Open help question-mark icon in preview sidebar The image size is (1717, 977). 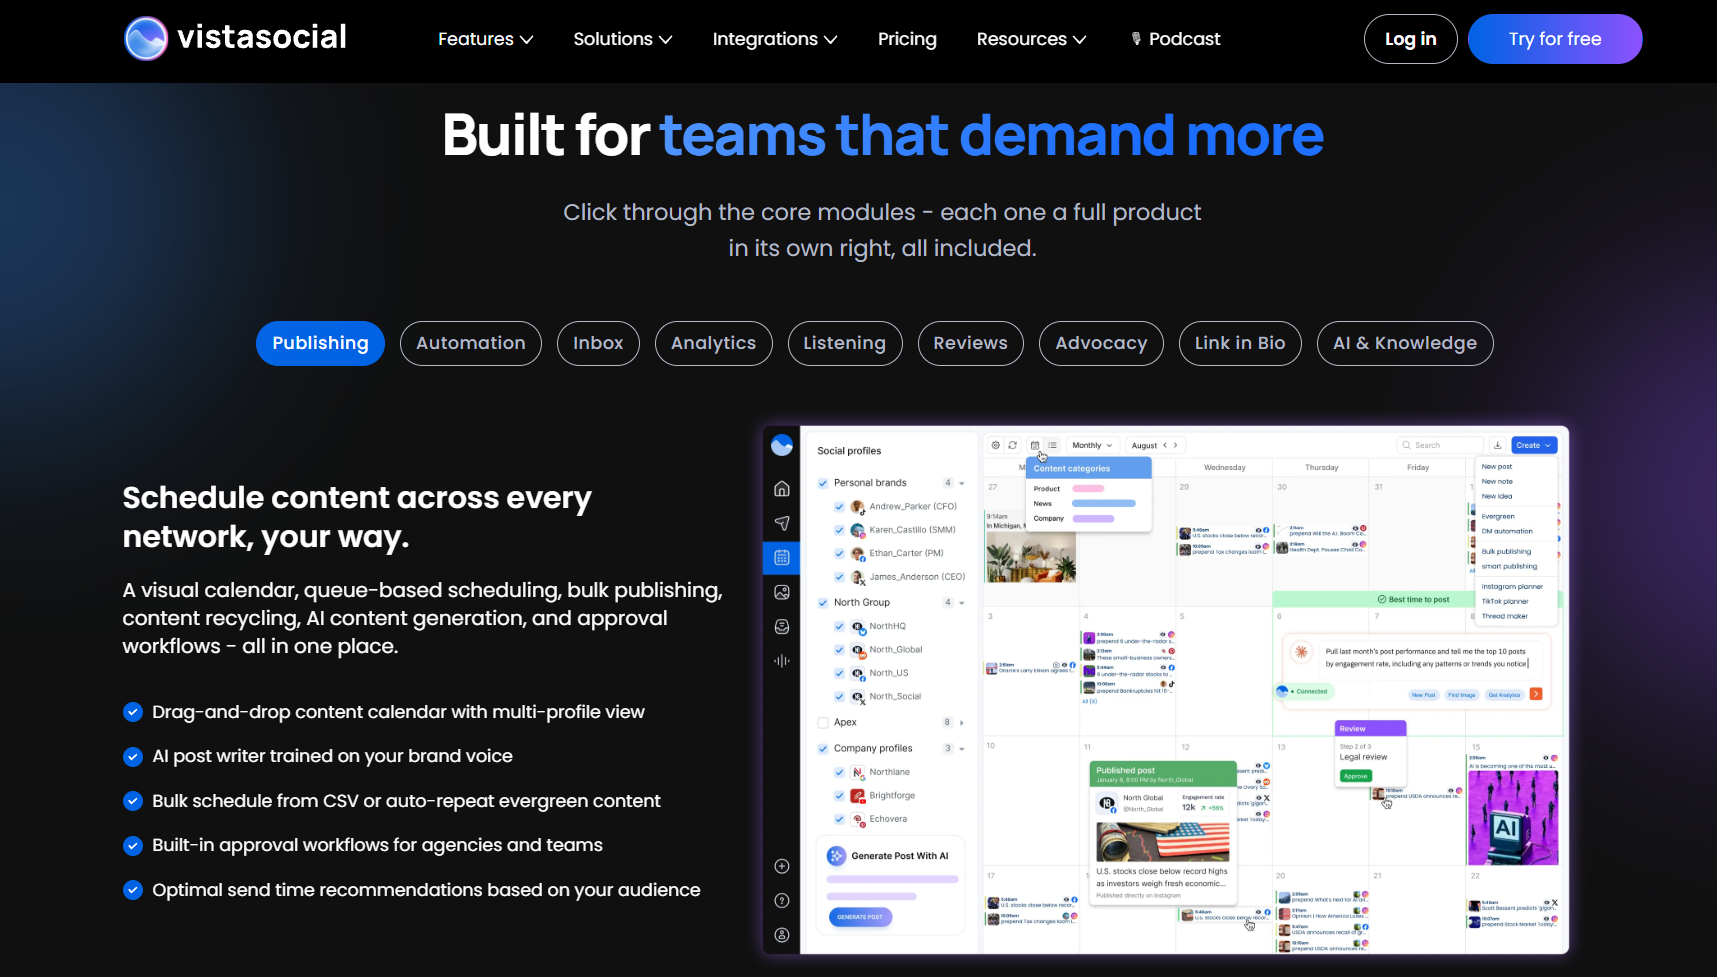tap(782, 901)
